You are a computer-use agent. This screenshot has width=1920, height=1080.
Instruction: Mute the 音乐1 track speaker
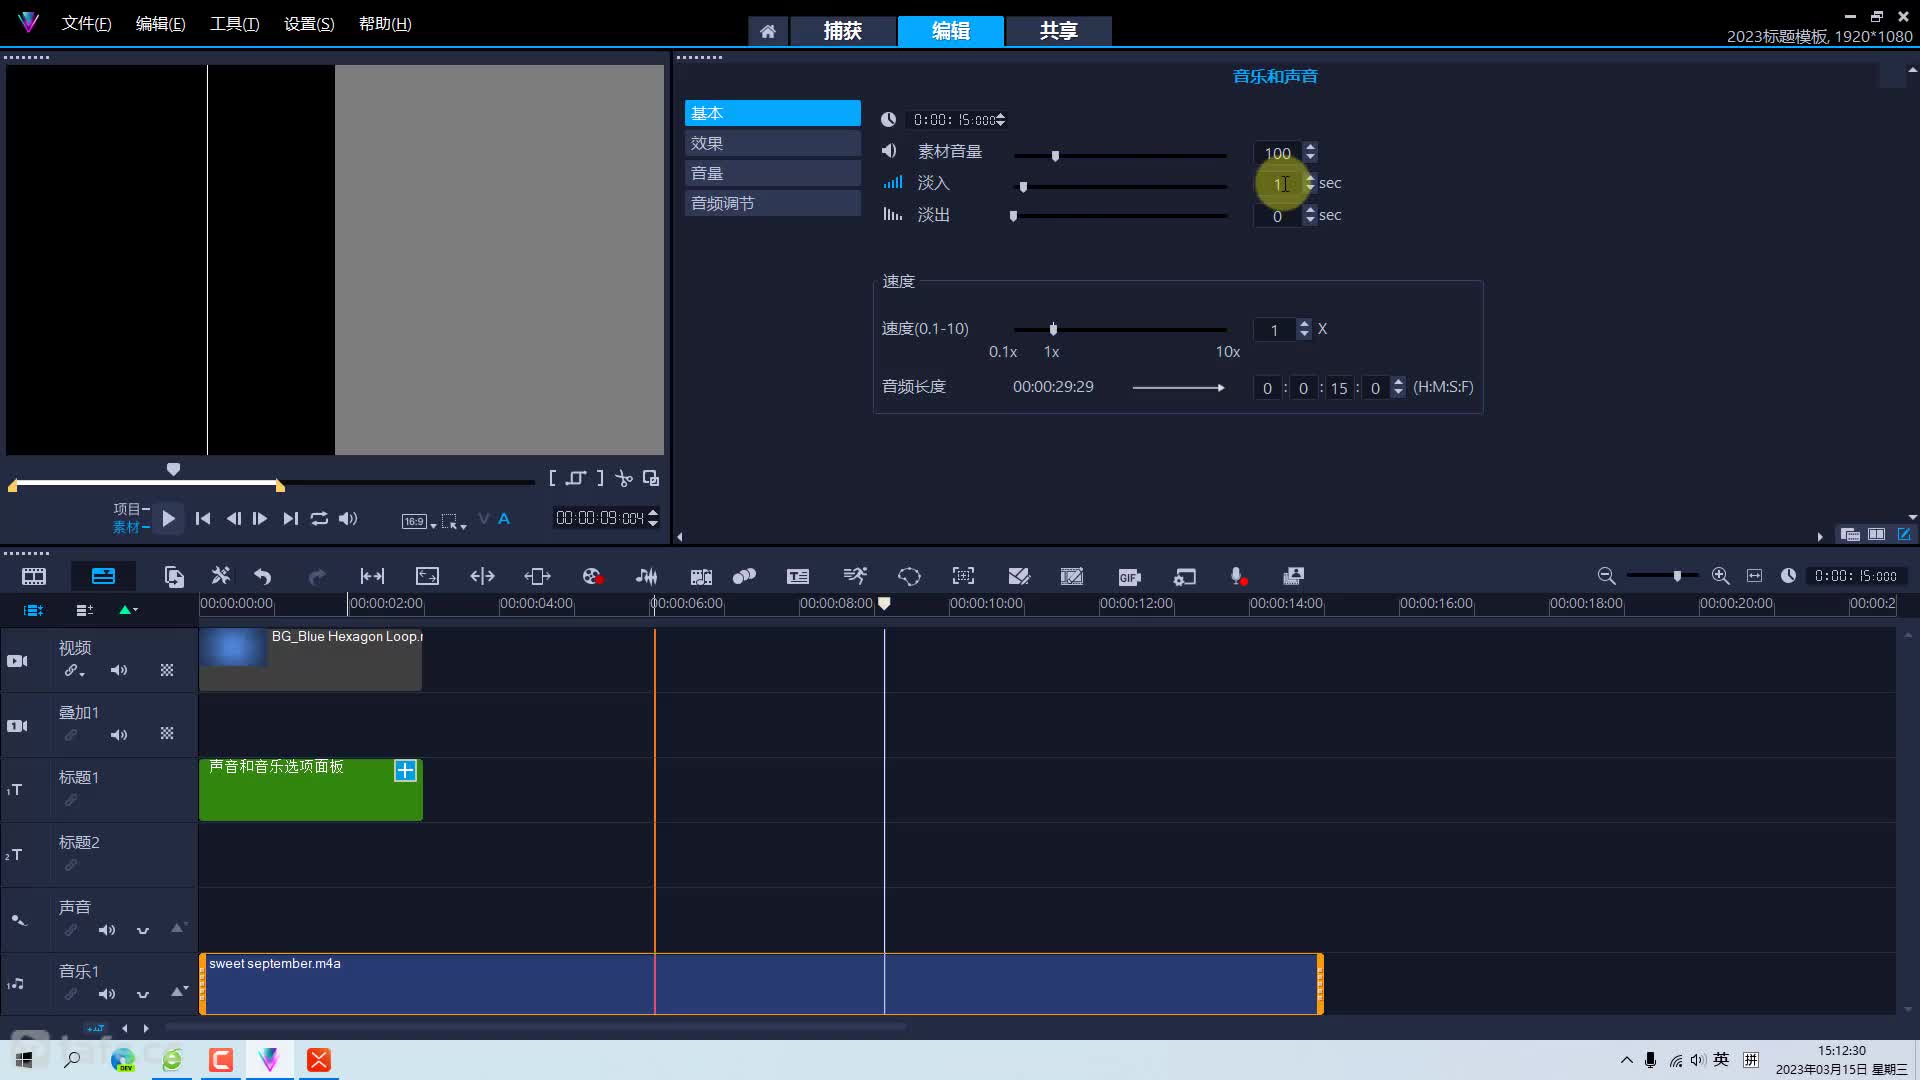107,994
